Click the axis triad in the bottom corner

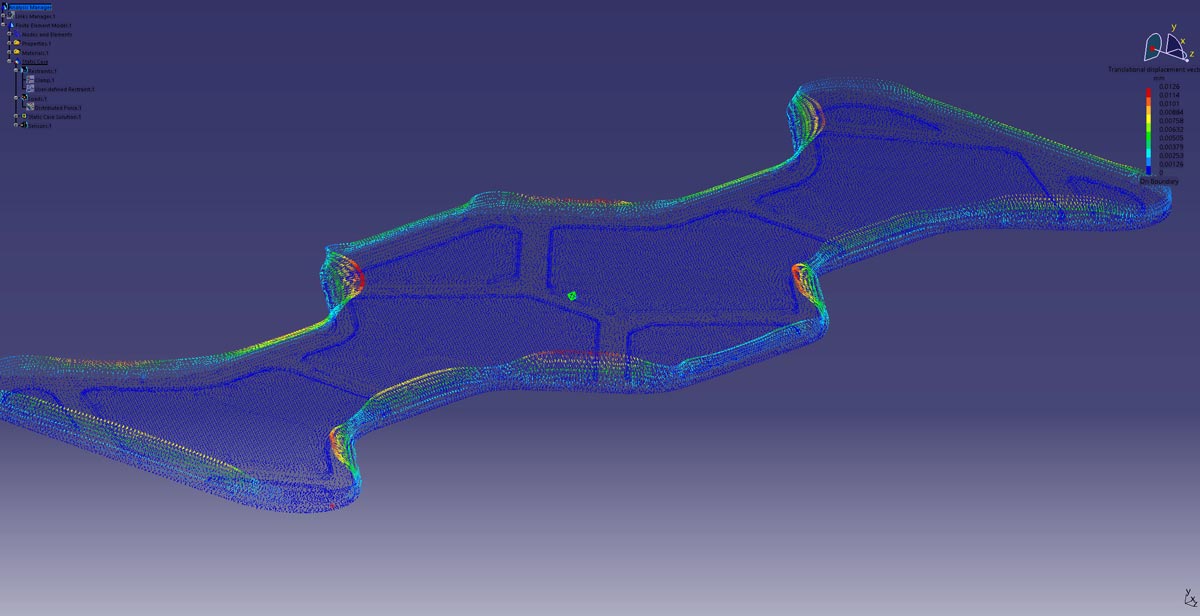click(1189, 598)
